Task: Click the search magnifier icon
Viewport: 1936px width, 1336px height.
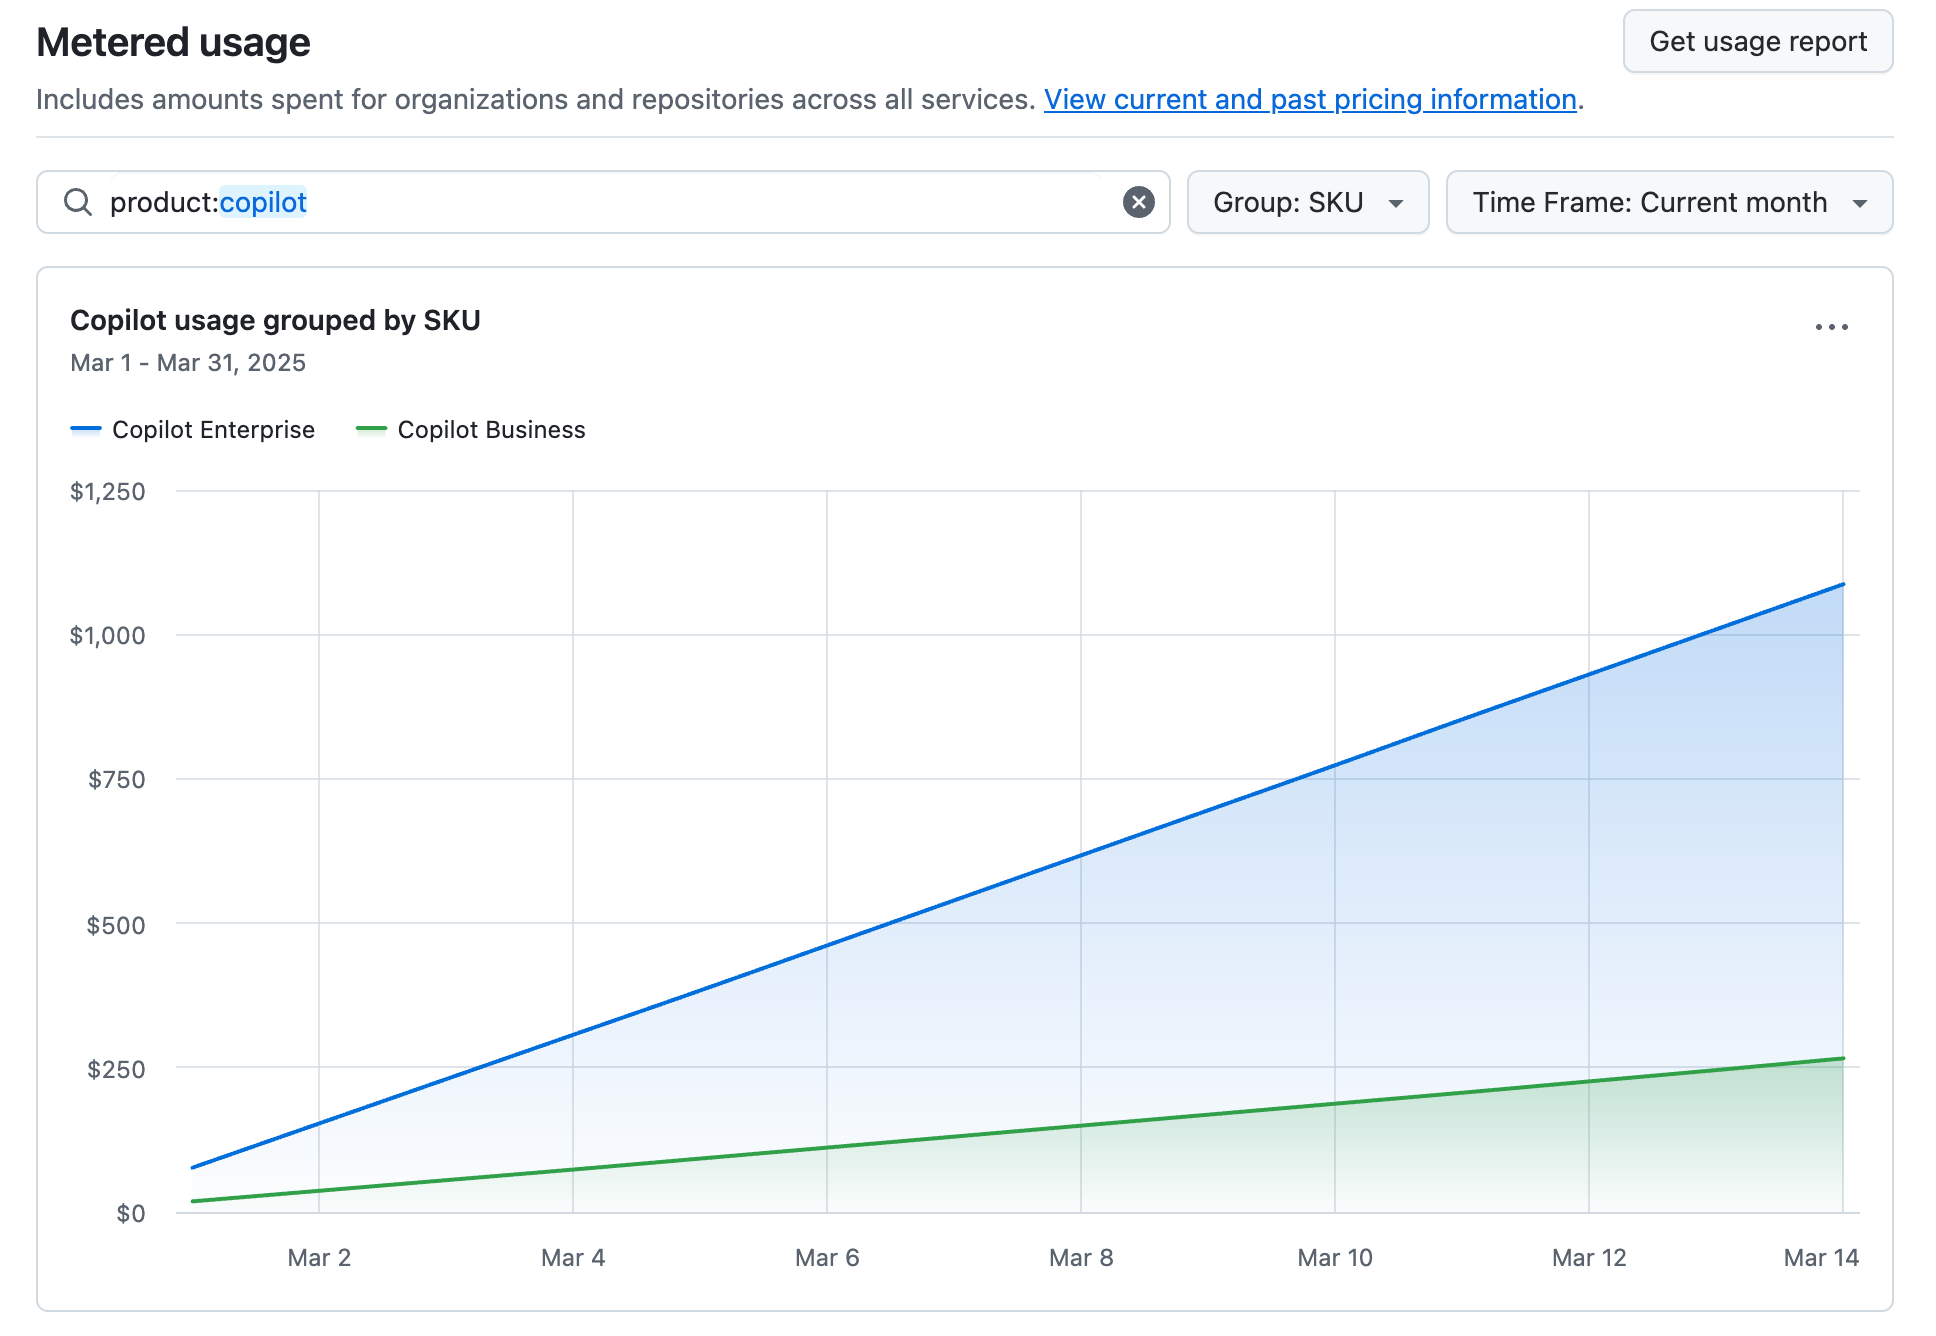Action: point(78,202)
